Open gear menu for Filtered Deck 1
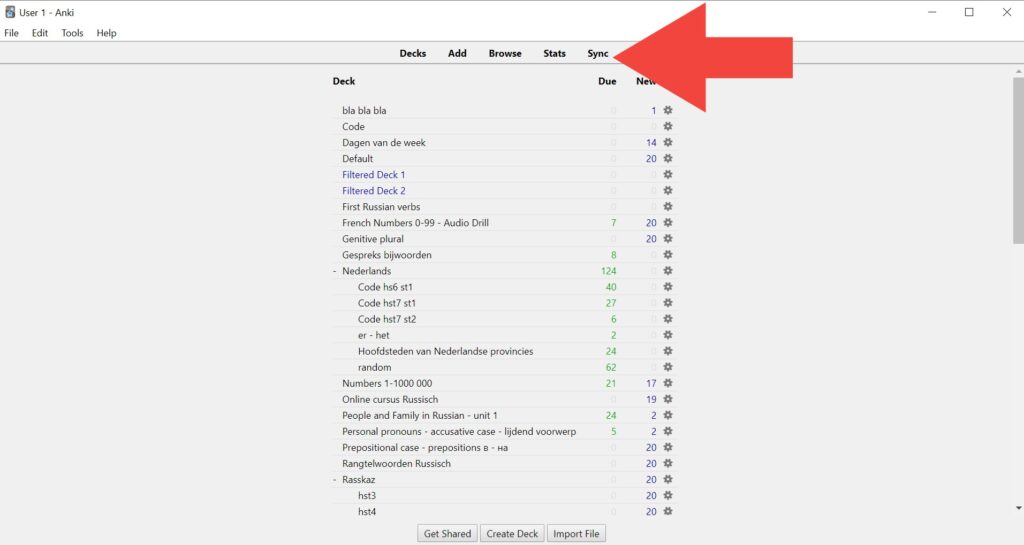This screenshot has width=1024, height=545. pos(667,174)
